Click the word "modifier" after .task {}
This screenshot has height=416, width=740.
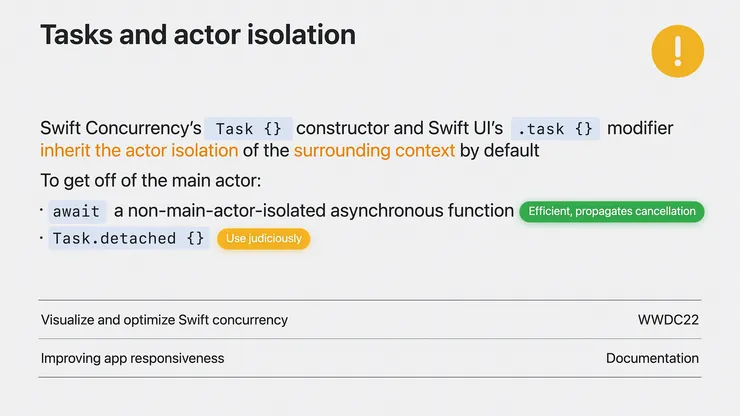pos(642,129)
